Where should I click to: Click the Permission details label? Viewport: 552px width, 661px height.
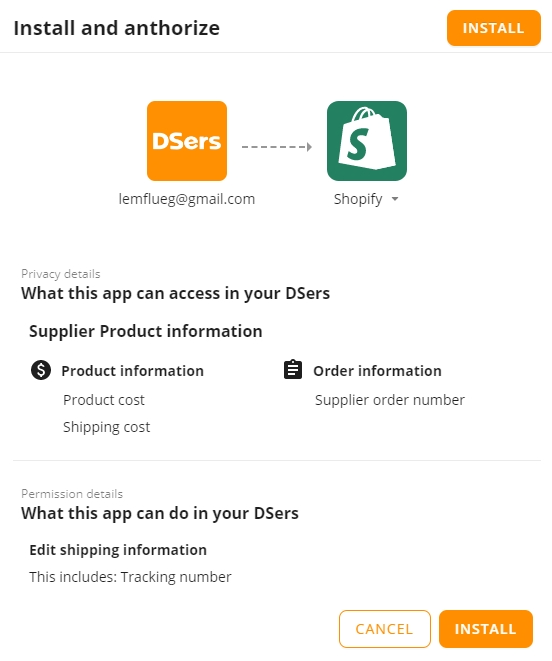tap(72, 494)
